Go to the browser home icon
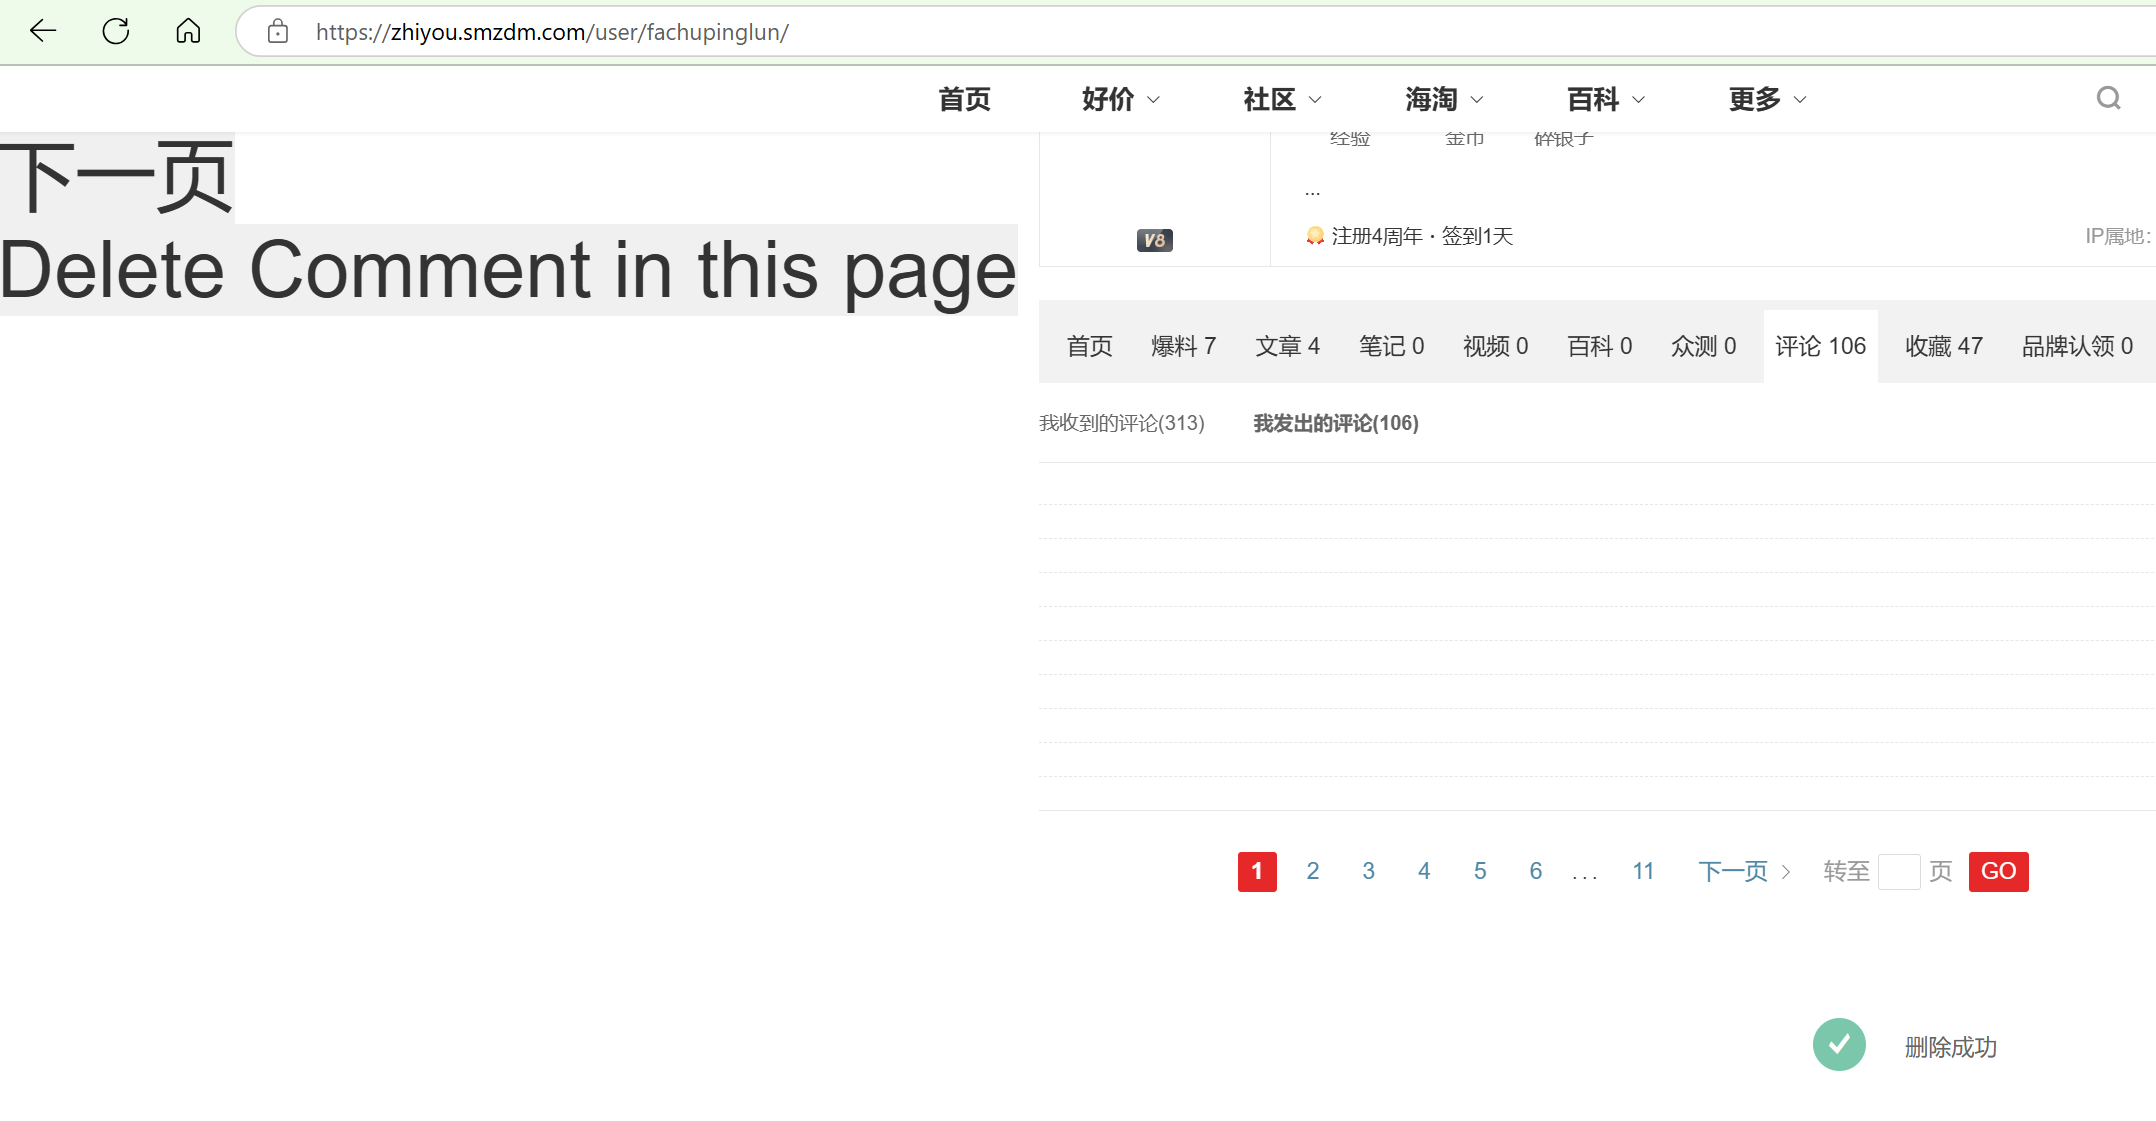 click(188, 31)
